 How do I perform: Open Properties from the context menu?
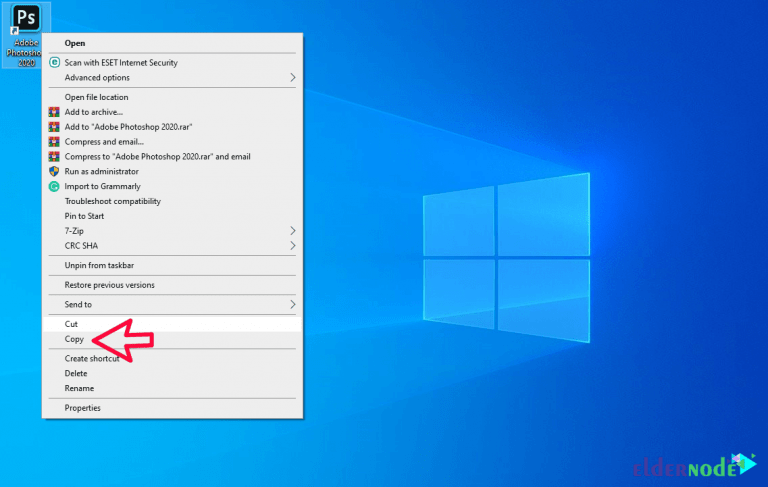click(x=172, y=408)
